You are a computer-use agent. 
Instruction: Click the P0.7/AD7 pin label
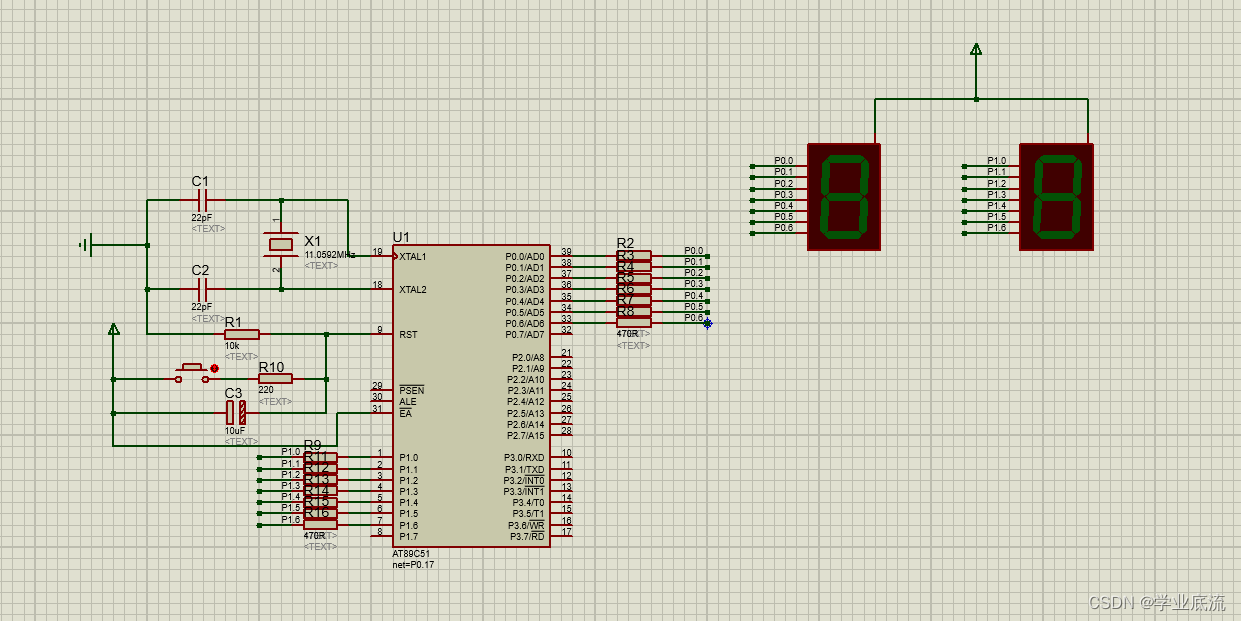tap(525, 335)
